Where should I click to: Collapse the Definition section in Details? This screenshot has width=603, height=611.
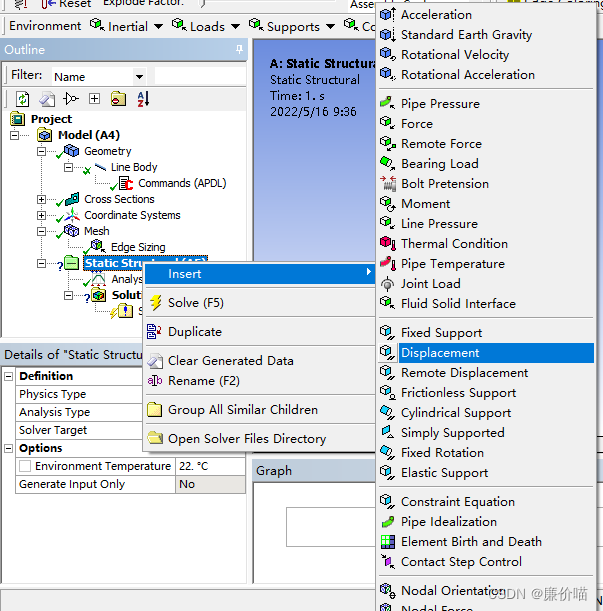pos(9,376)
